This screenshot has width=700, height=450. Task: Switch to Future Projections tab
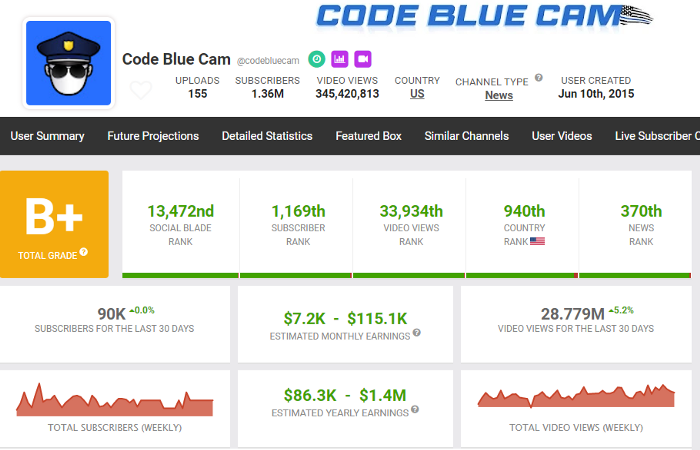pos(153,136)
